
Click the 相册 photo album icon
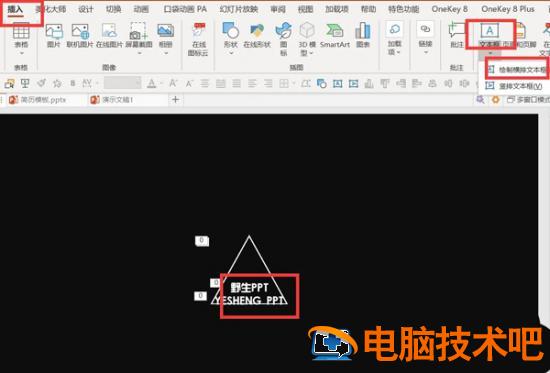pos(166,31)
